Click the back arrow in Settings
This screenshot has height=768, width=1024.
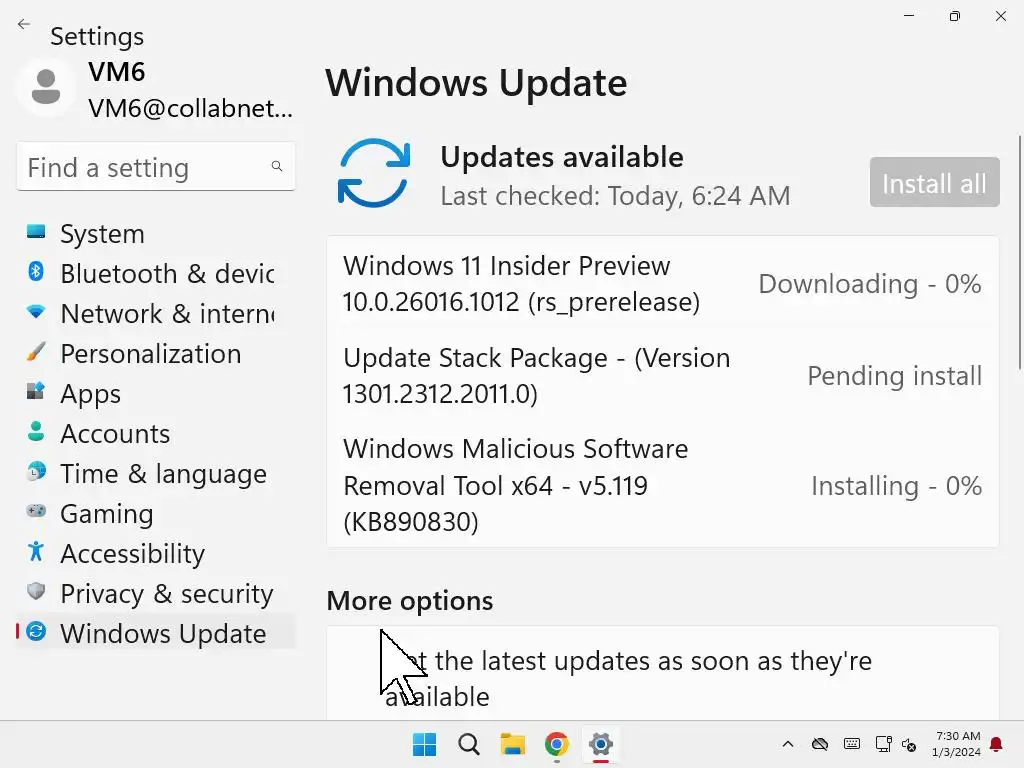pos(24,24)
